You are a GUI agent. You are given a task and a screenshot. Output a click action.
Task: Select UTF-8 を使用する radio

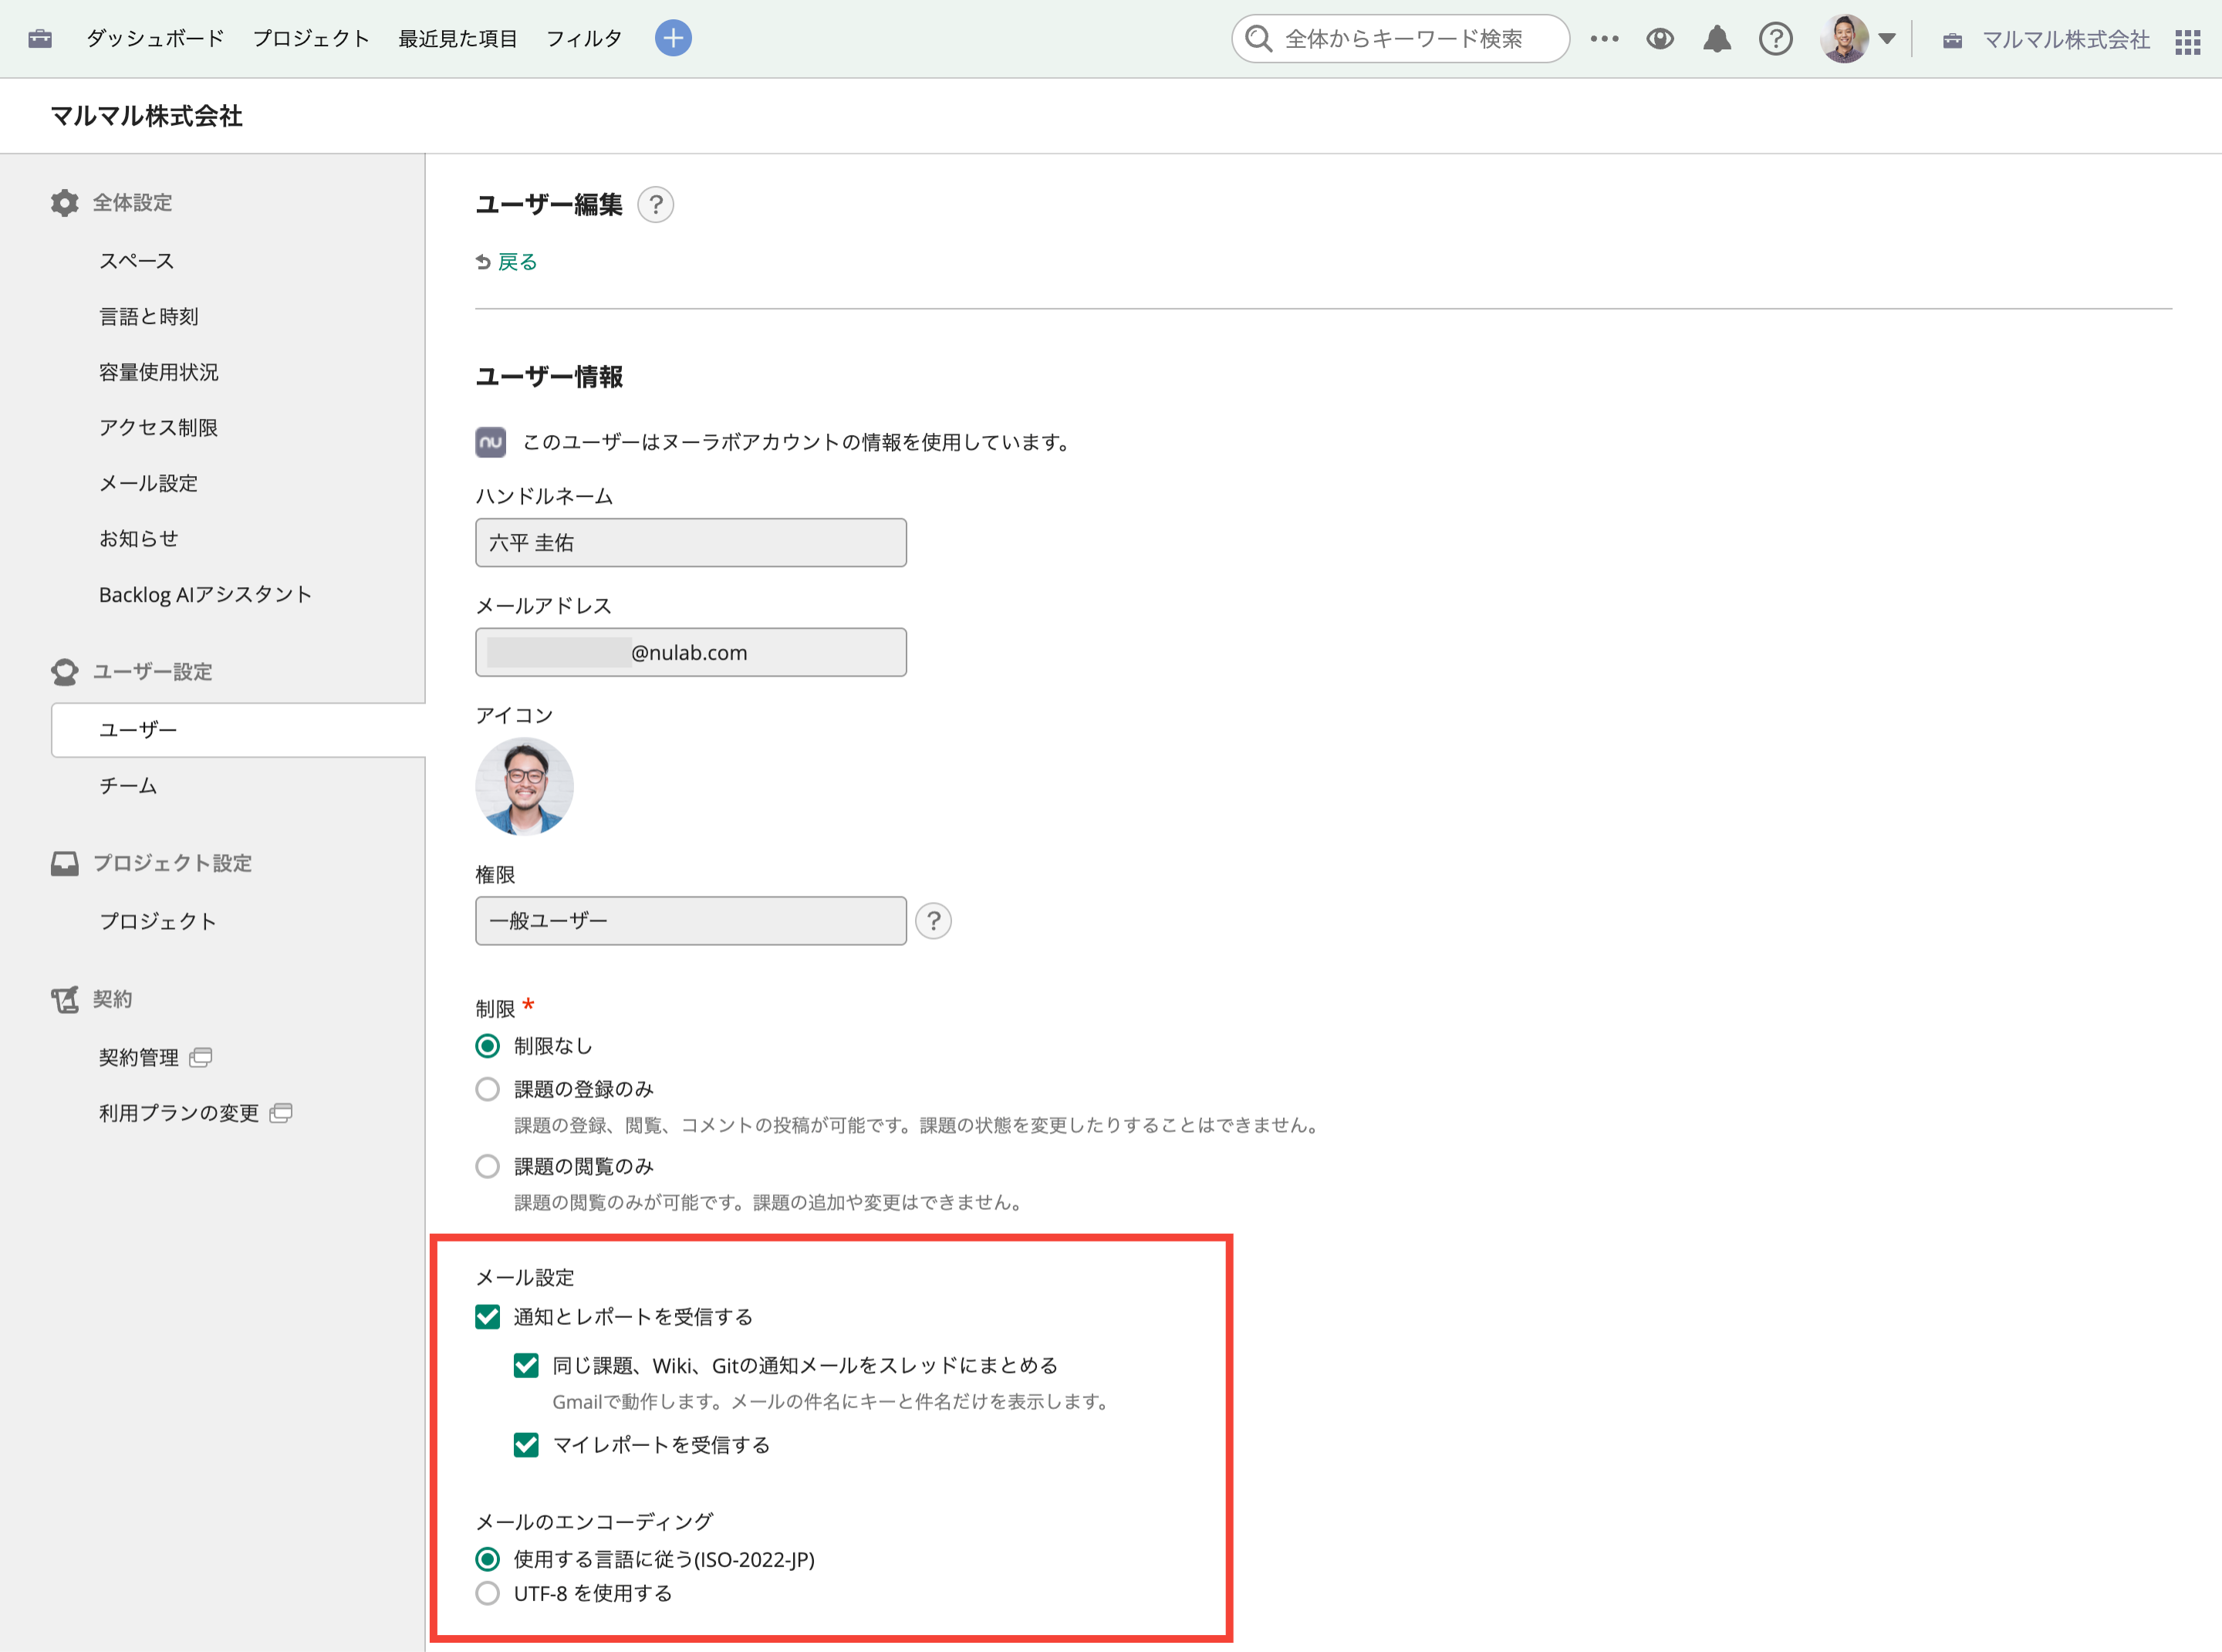(488, 1593)
